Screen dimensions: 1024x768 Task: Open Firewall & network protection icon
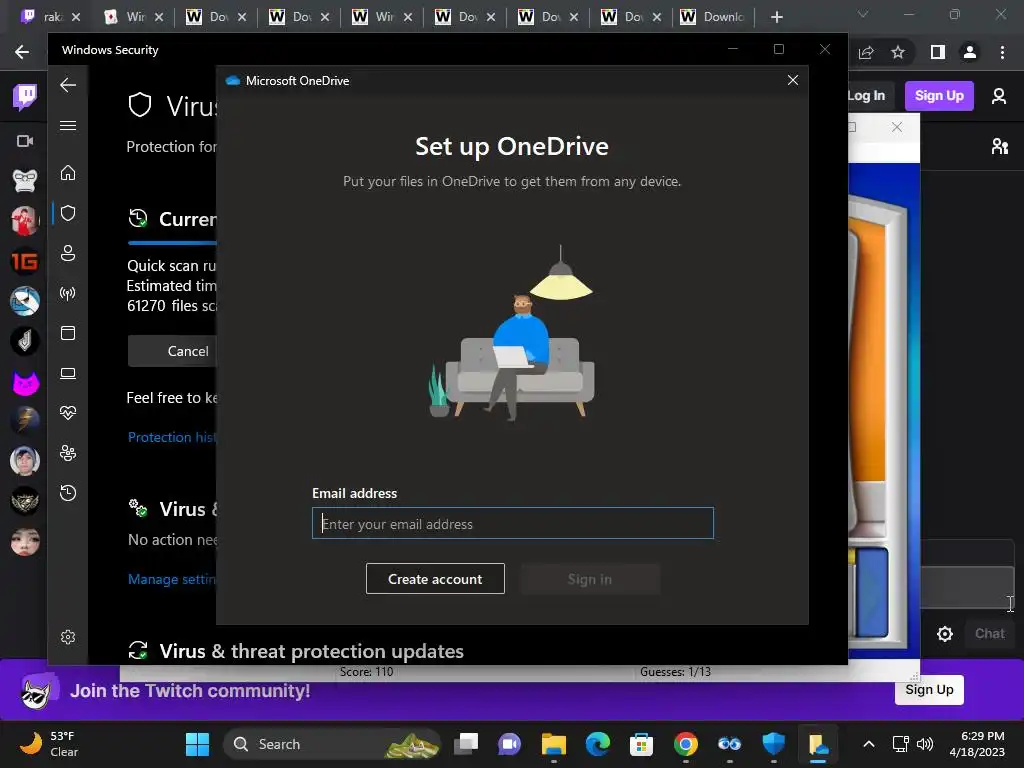[x=68, y=293]
